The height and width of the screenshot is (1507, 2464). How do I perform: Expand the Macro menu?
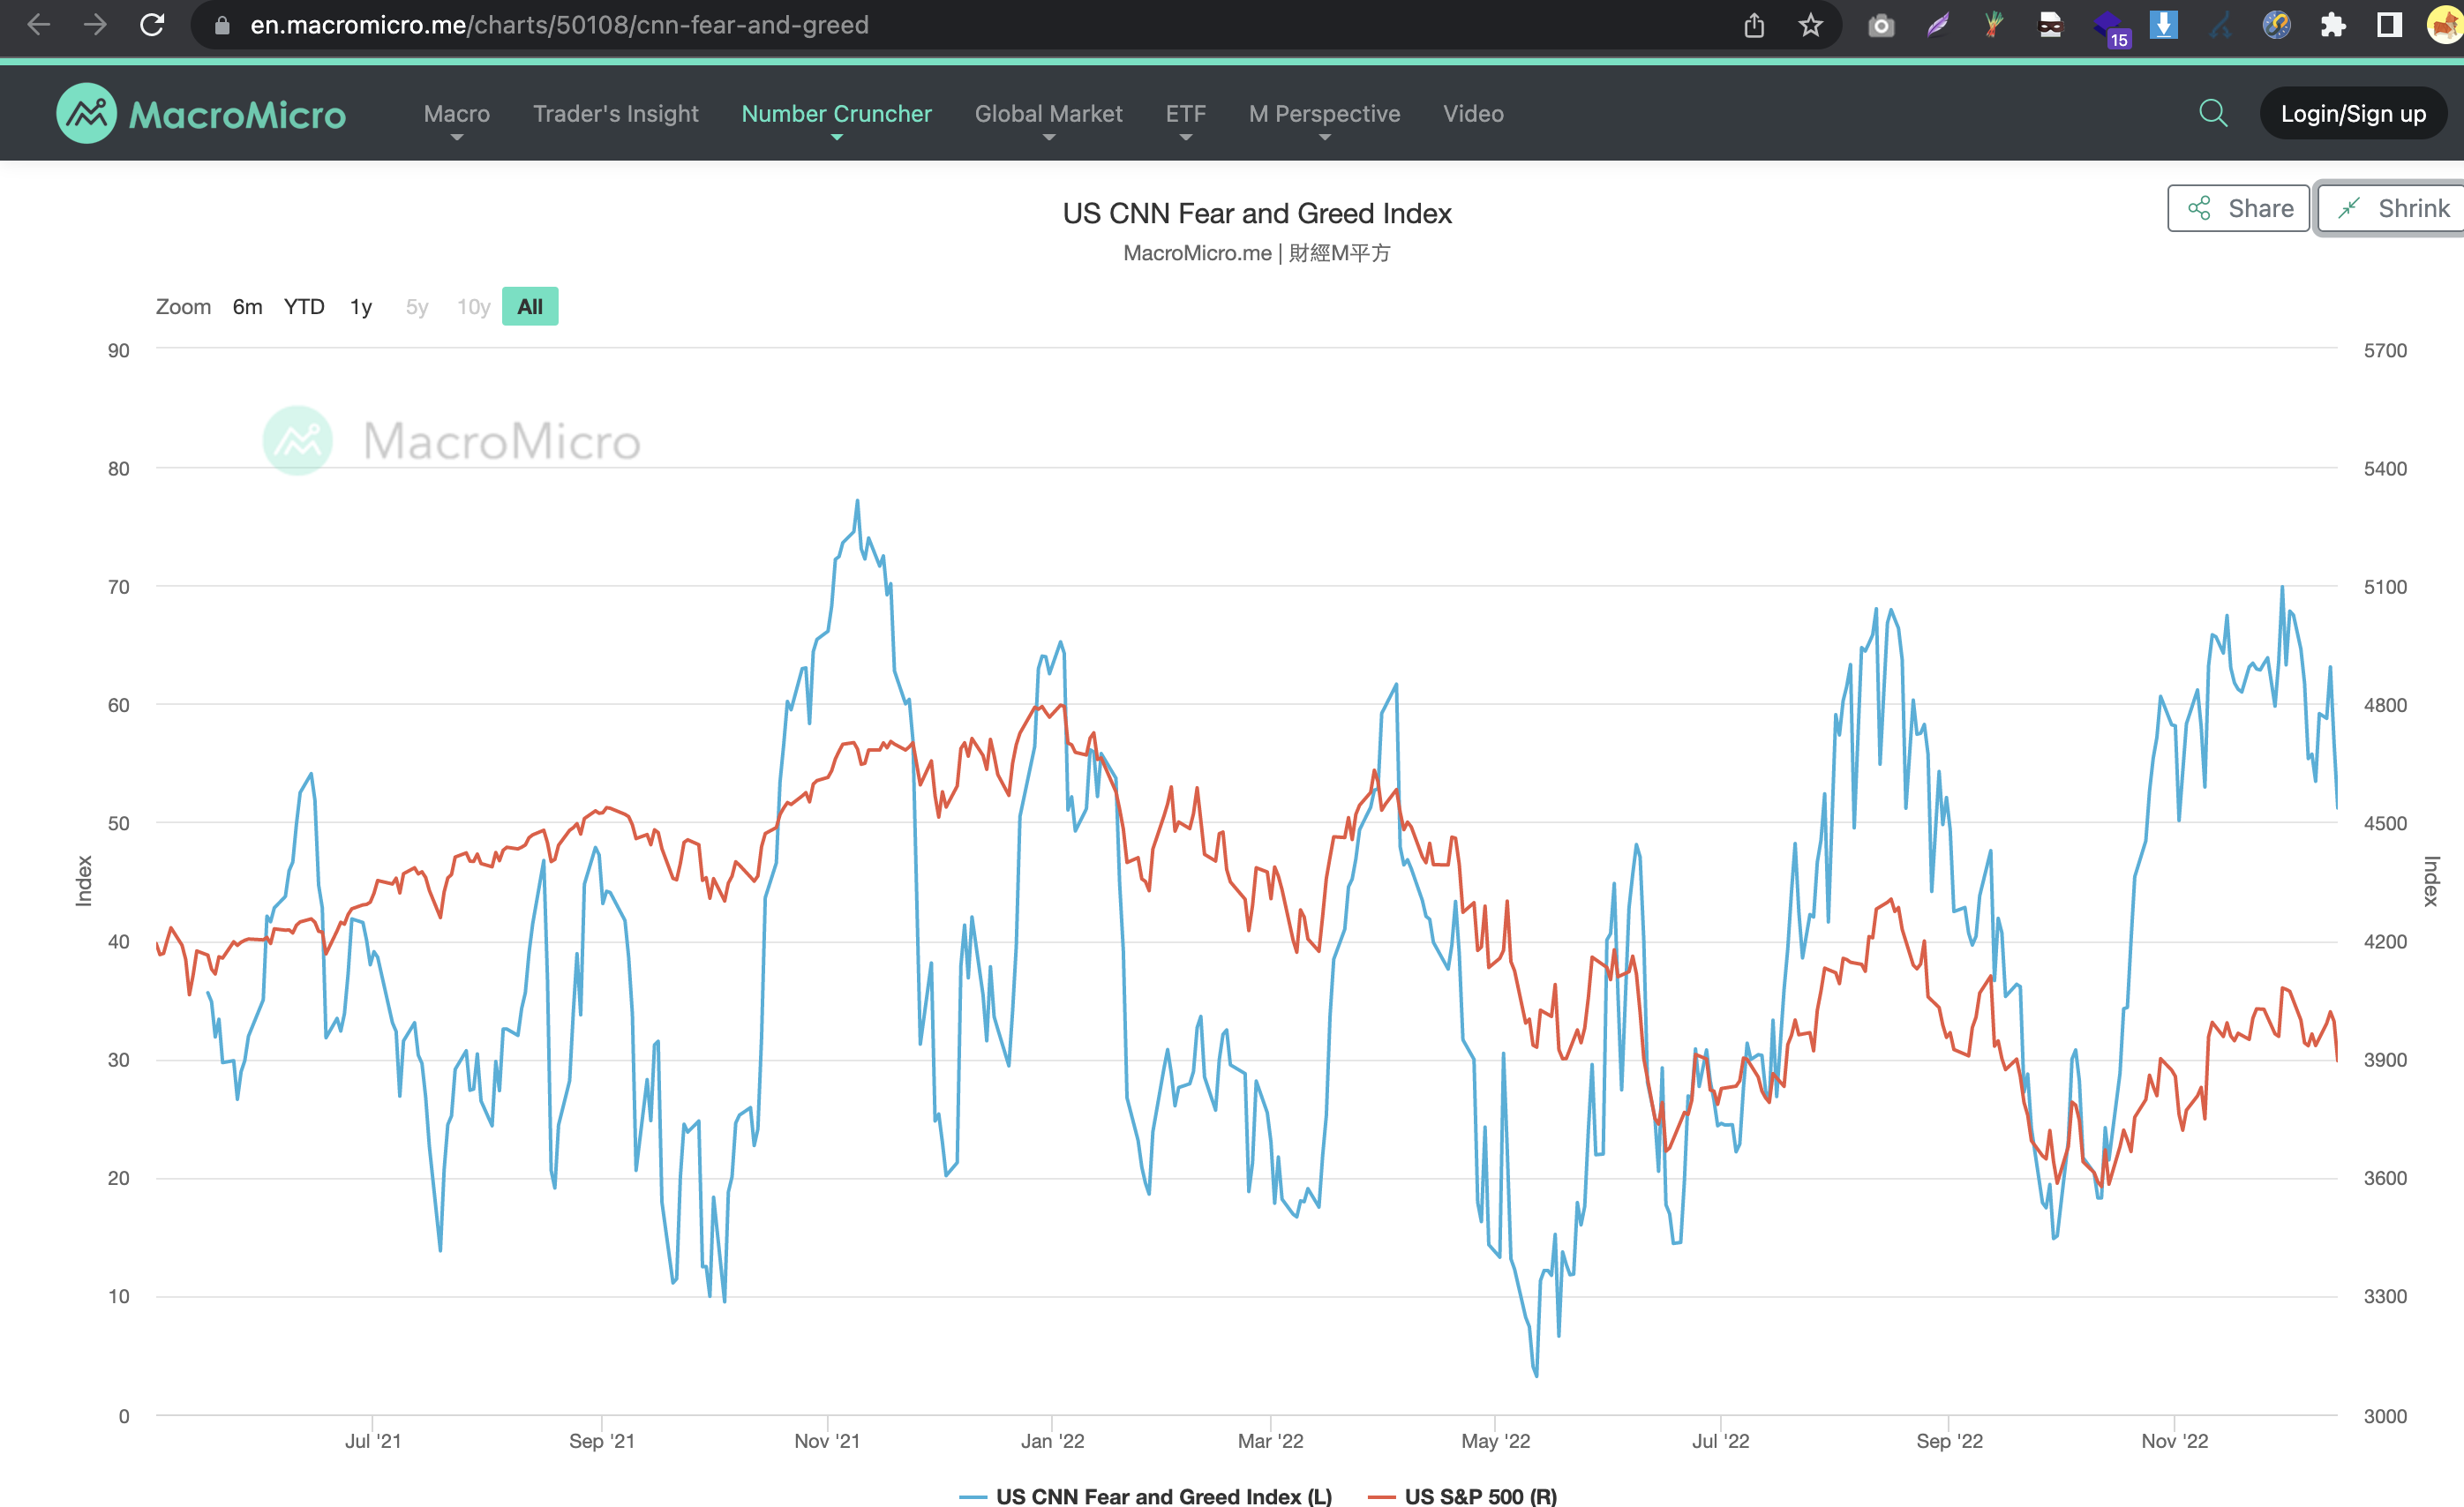pos(457,114)
